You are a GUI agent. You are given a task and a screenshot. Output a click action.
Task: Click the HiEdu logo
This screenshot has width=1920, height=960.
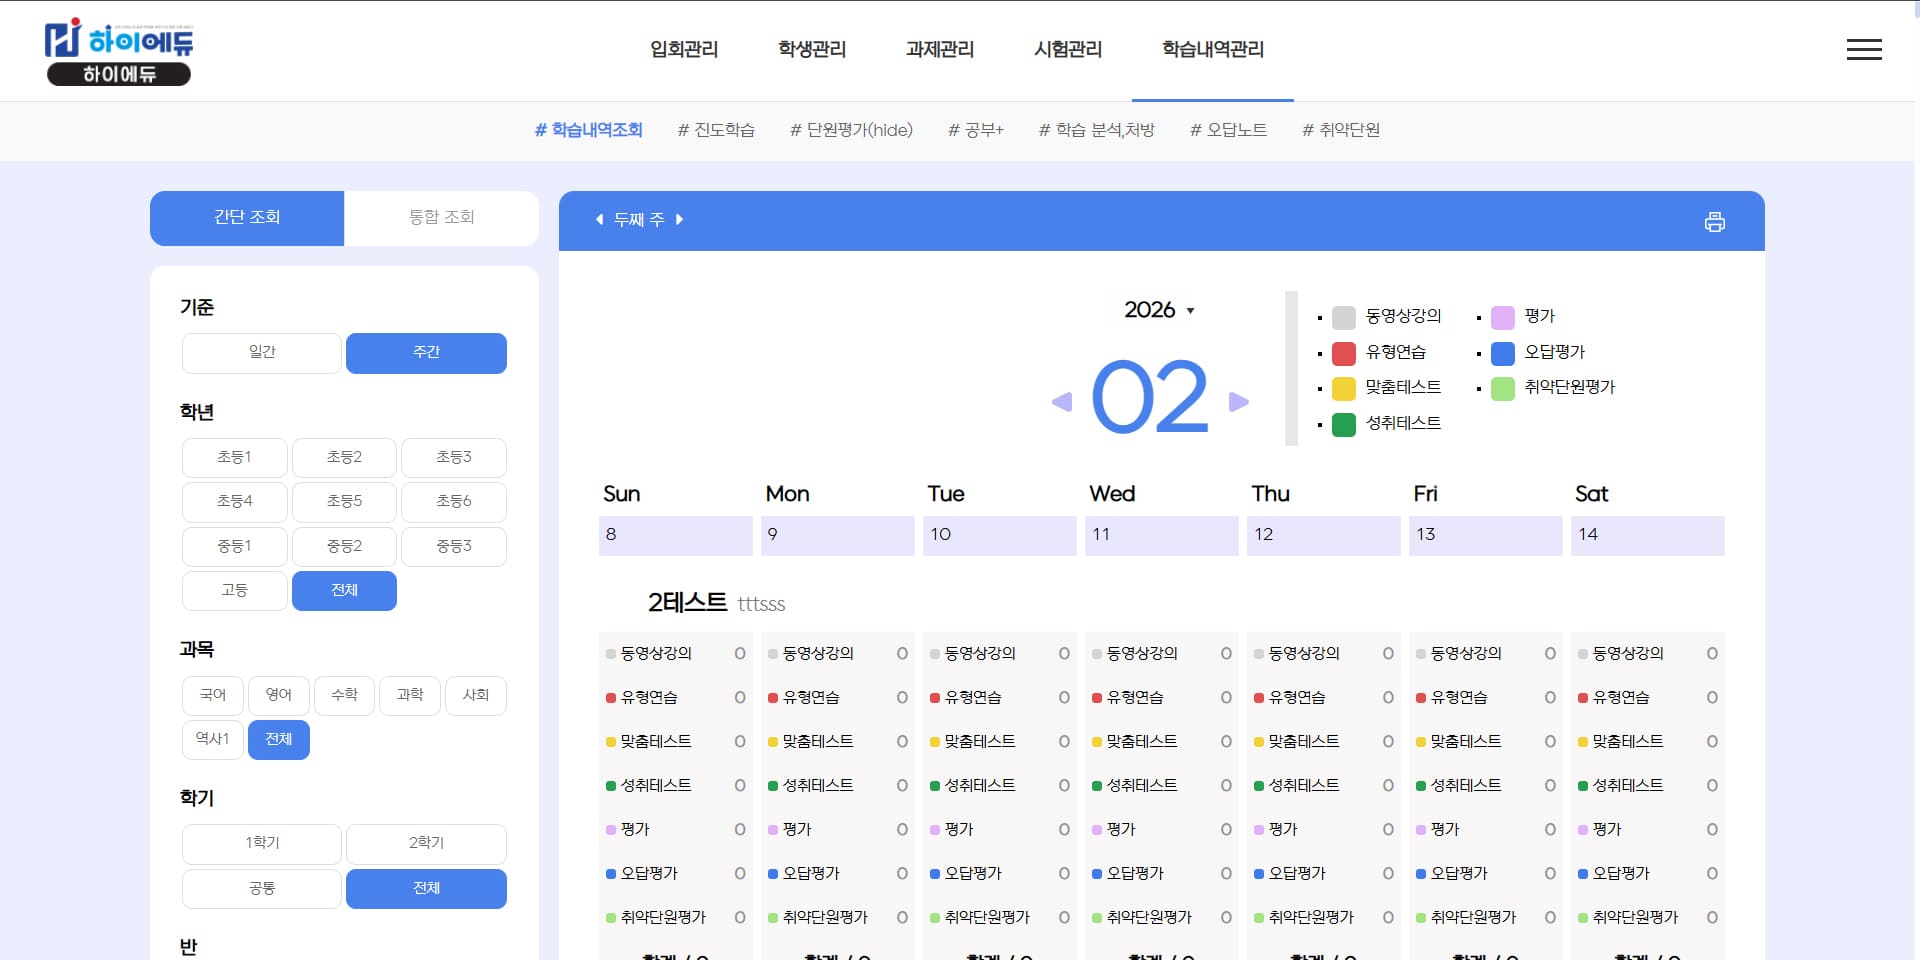tap(119, 52)
